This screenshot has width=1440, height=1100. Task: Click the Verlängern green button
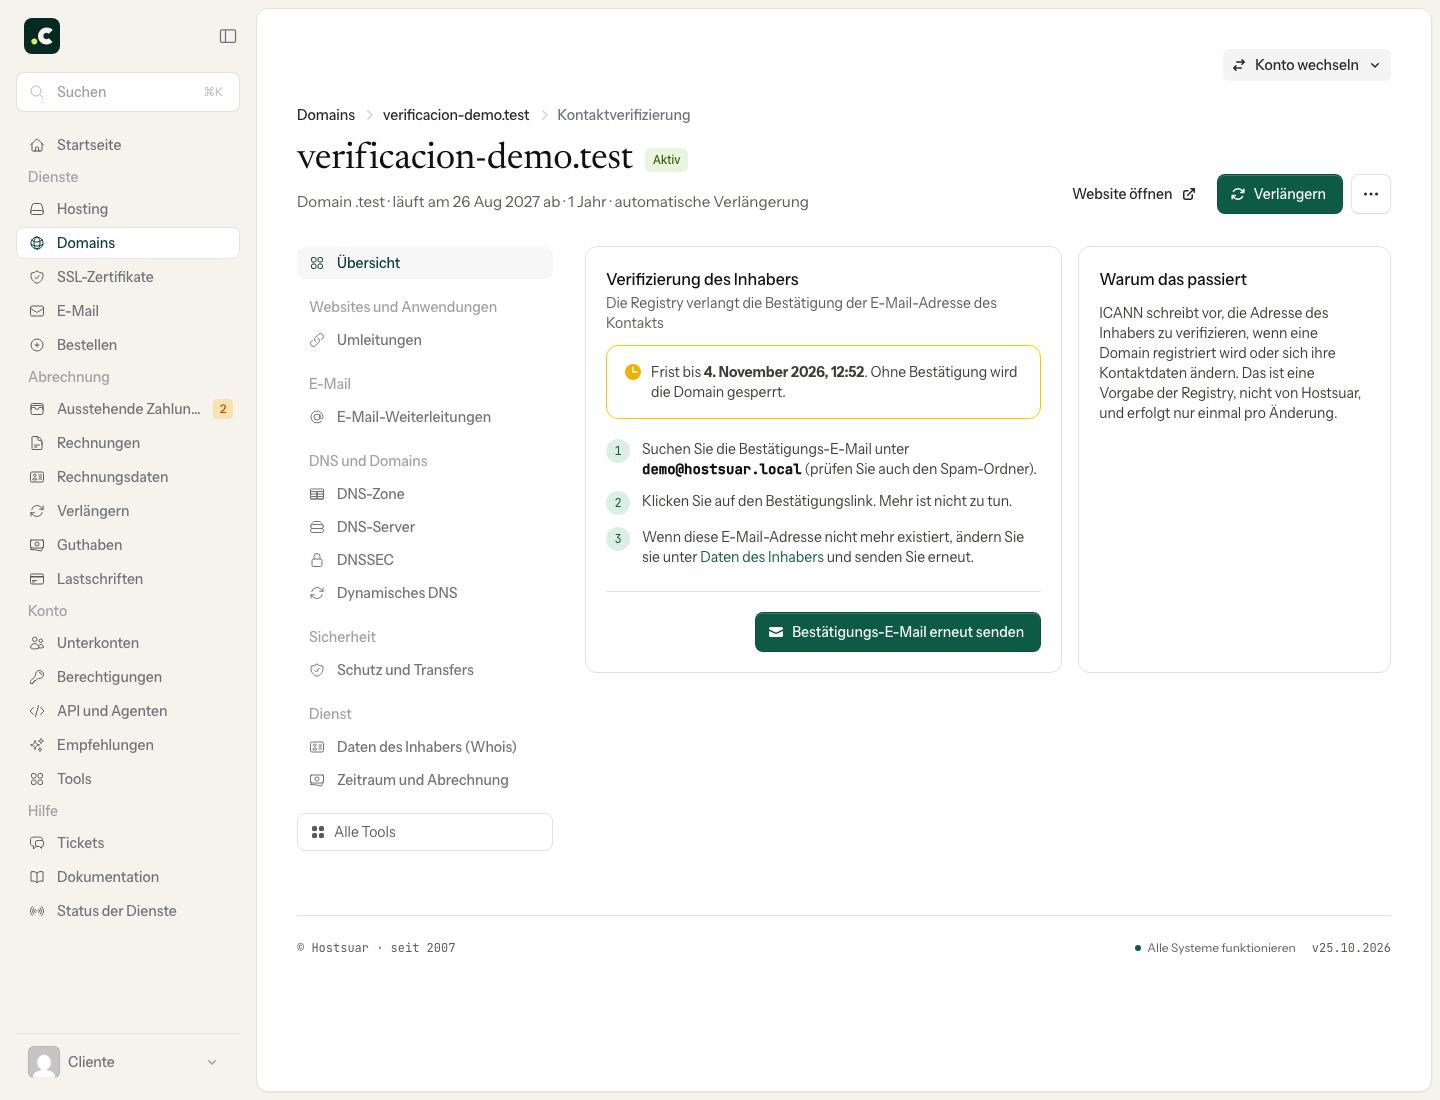1279,194
